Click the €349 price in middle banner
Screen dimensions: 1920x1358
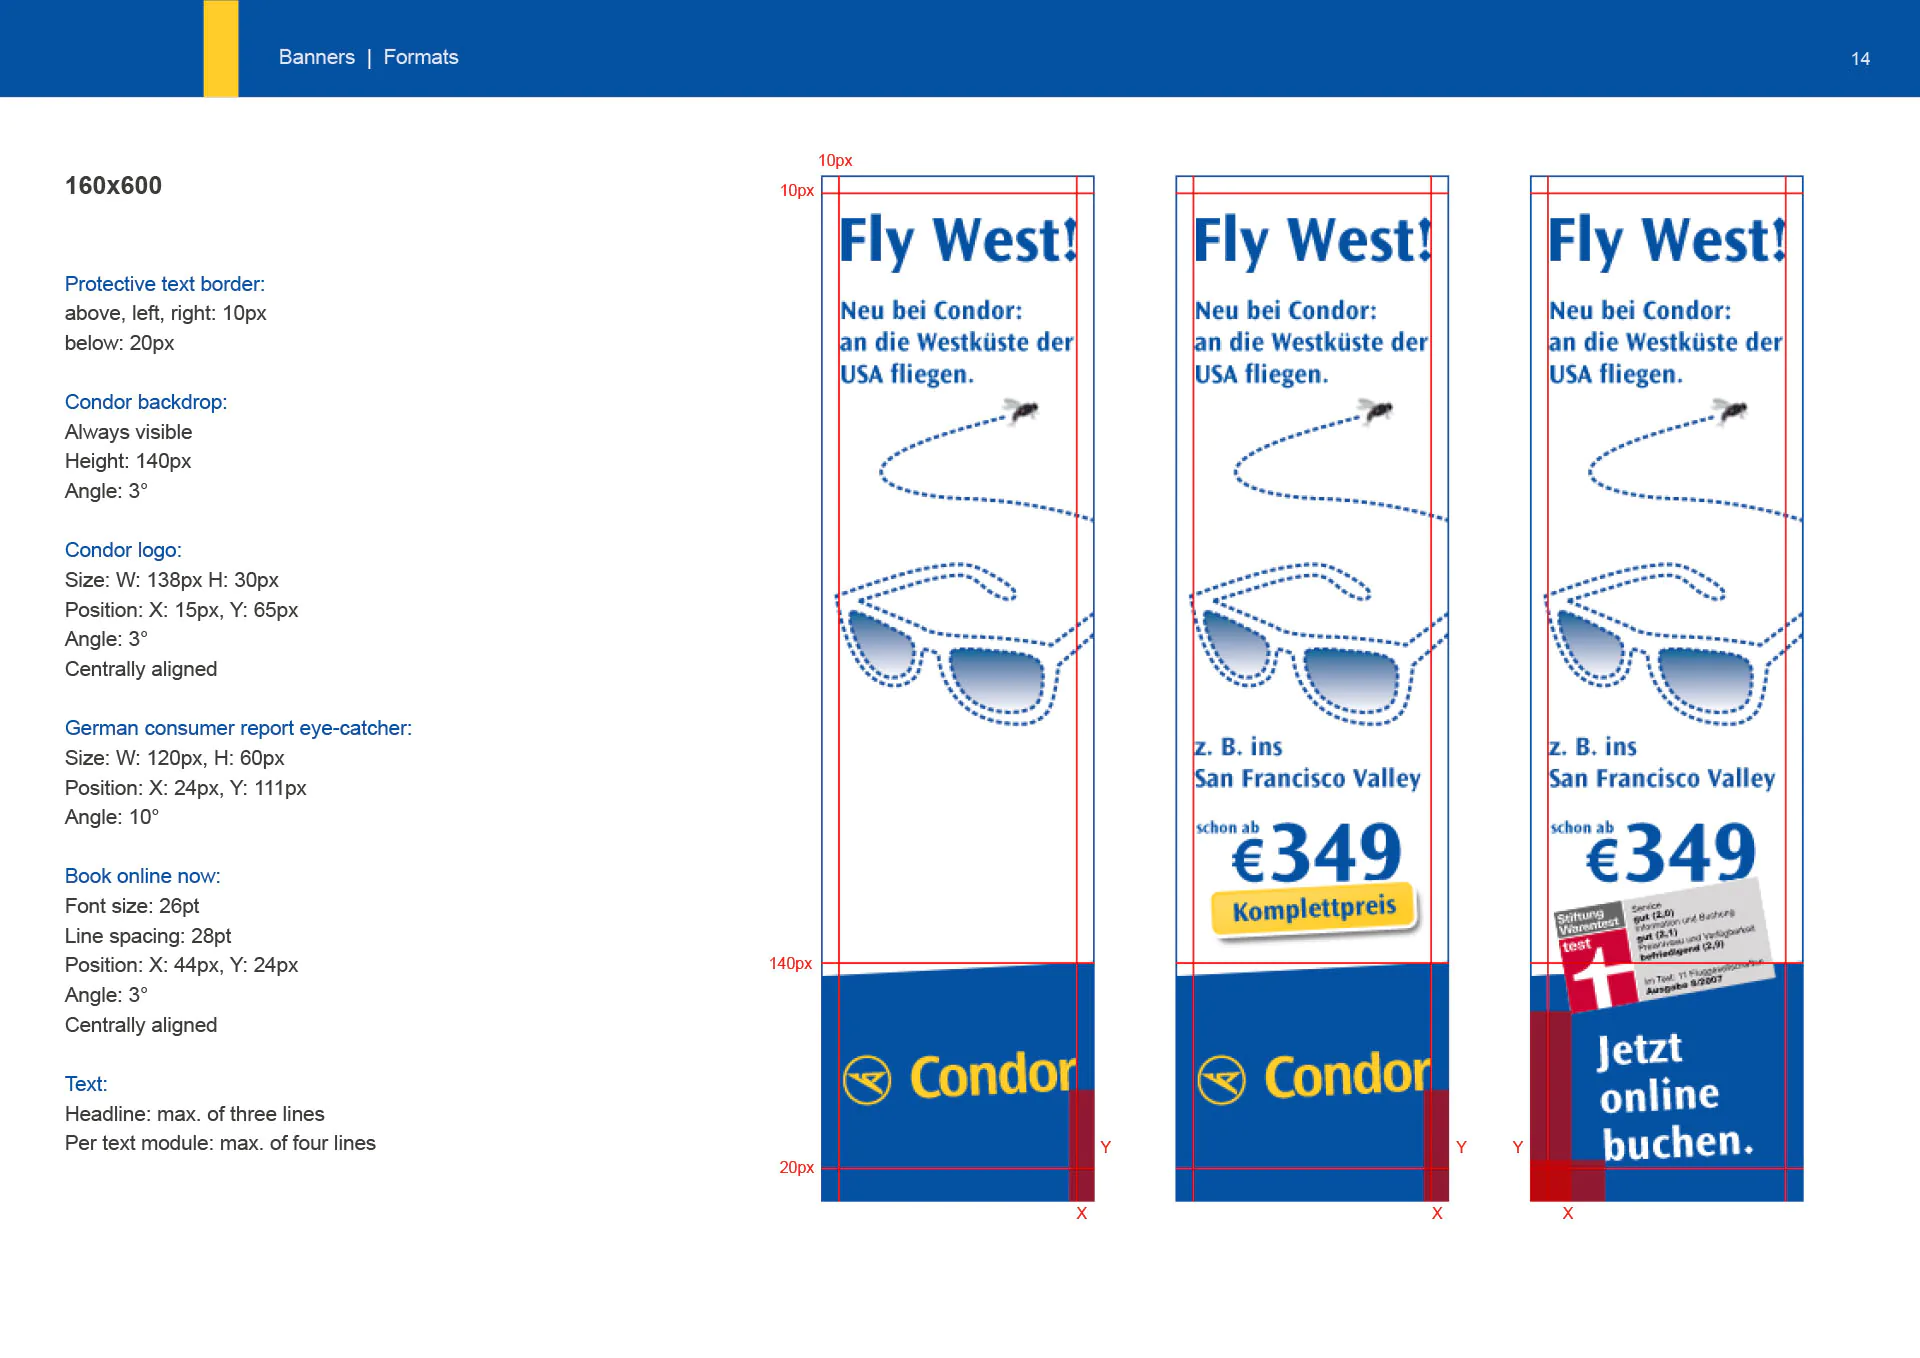pyautogui.click(x=1316, y=853)
